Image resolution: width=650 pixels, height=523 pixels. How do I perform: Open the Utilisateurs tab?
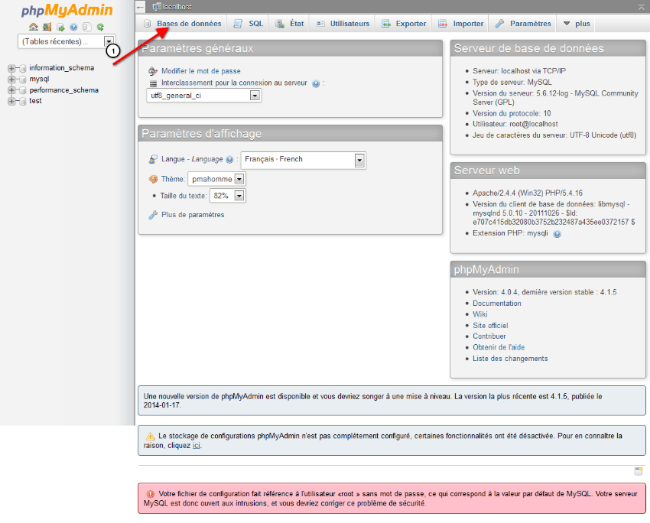342,24
